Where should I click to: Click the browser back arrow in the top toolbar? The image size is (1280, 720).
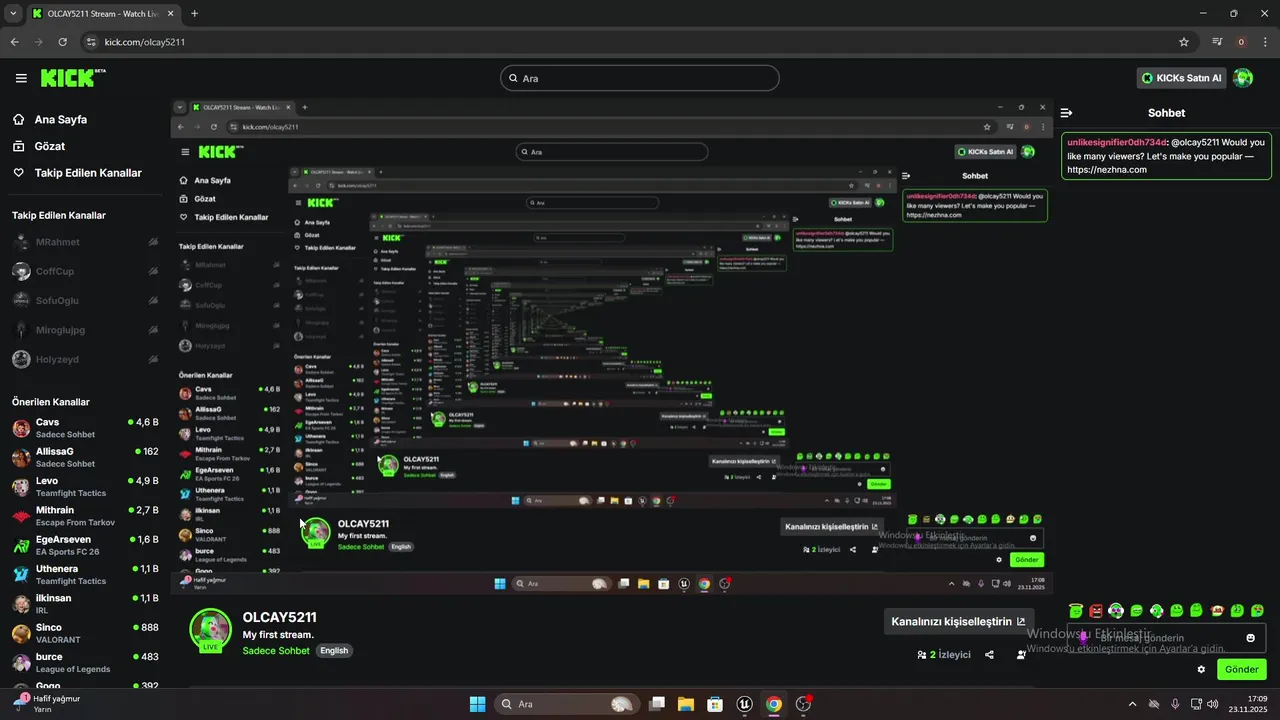point(14,42)
